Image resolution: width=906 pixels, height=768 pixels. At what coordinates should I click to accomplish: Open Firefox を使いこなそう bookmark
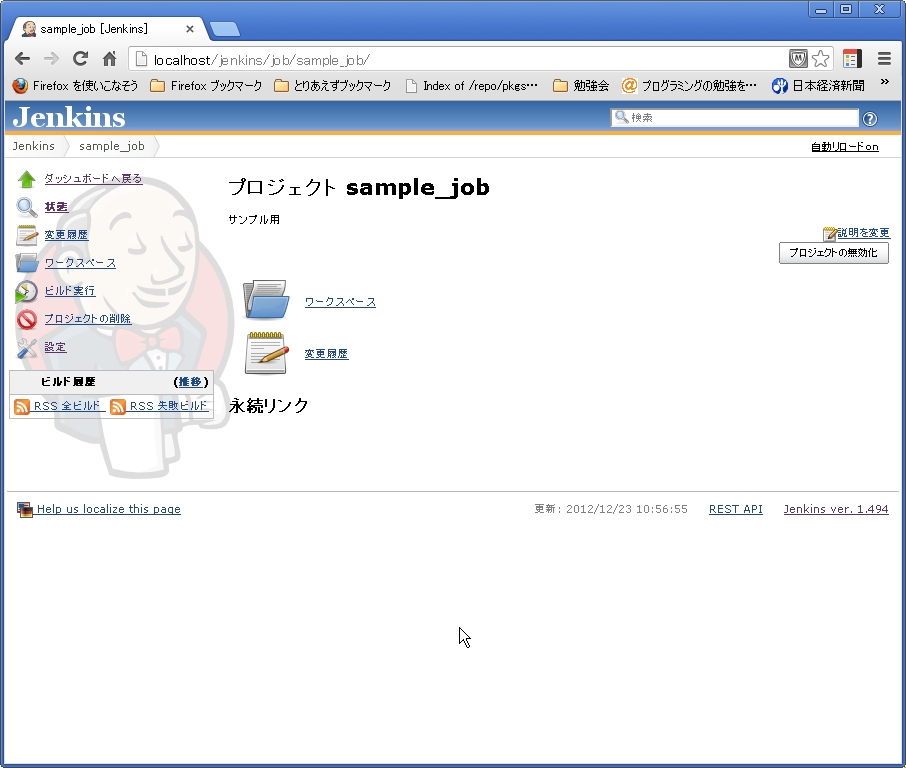point(75,86)
